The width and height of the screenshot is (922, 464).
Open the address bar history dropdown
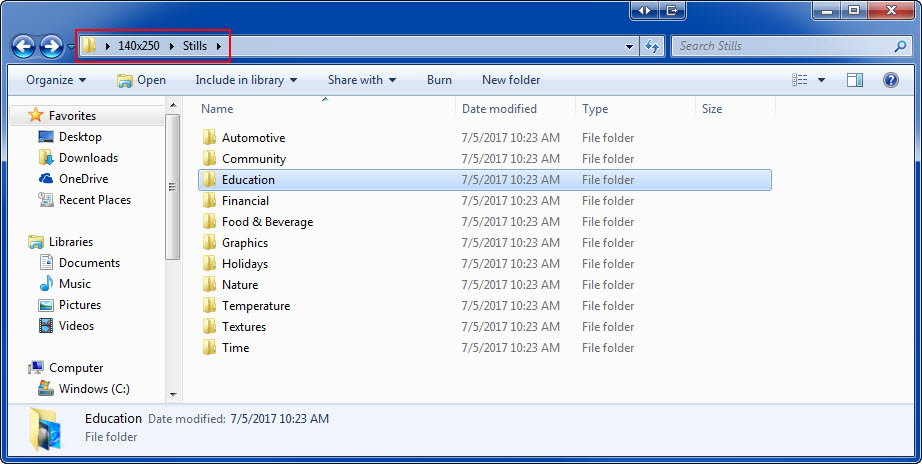pos(629,46)
